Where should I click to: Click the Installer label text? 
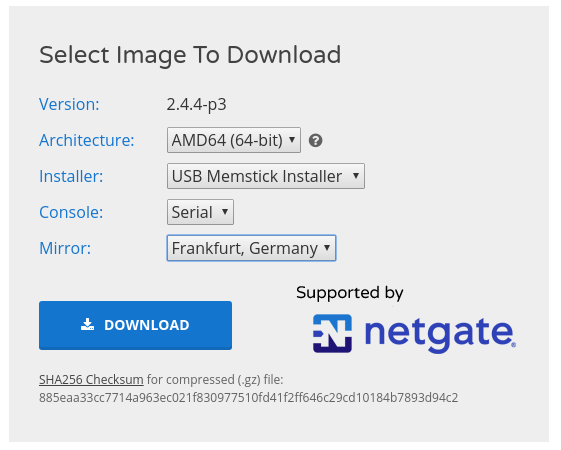point(71,176)
